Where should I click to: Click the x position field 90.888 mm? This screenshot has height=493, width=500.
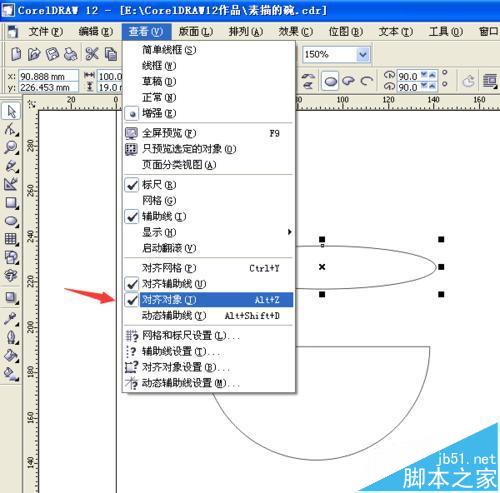point(48,76)
